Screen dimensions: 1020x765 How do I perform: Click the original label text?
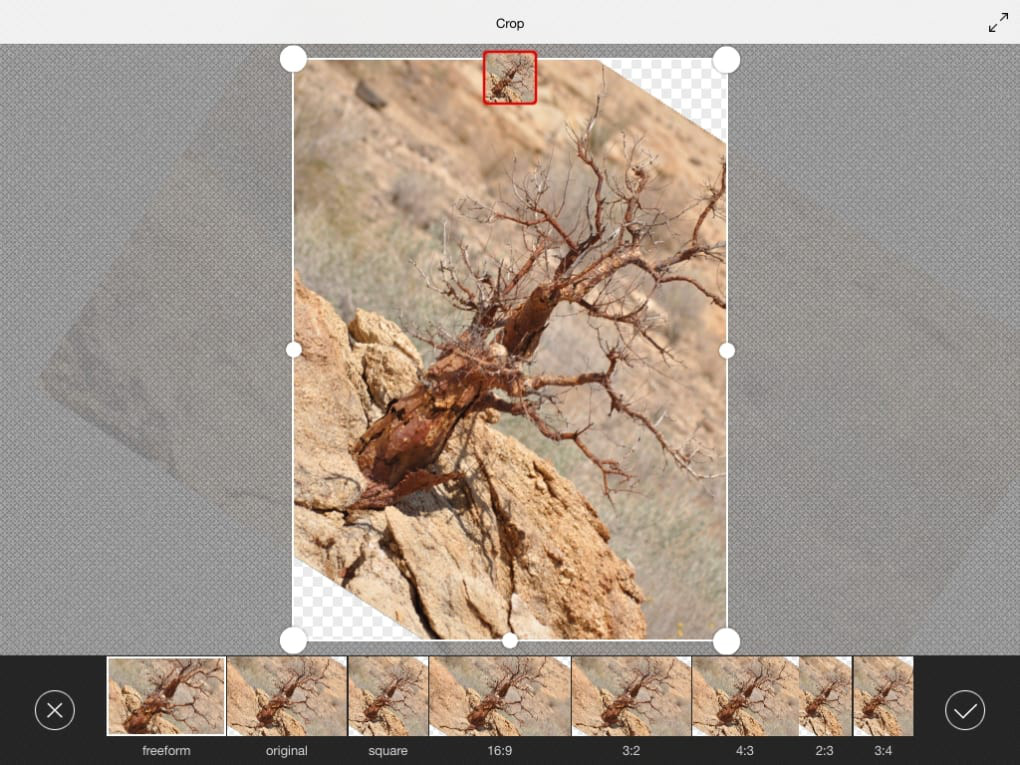(x=287, y=751)
